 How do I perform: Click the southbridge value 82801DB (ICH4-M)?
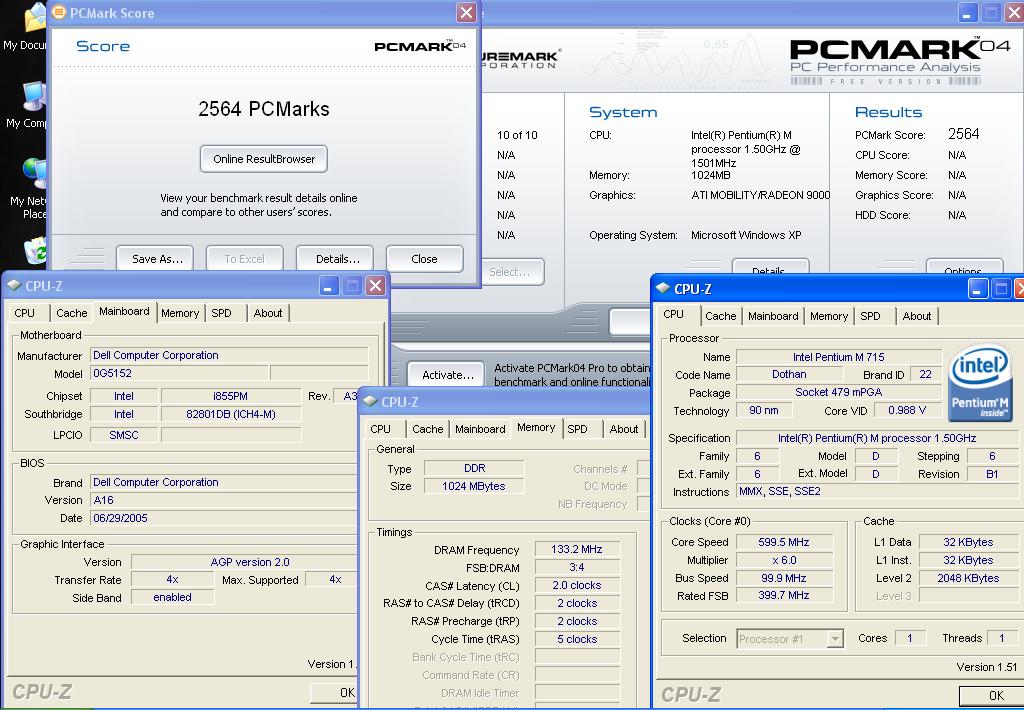231,414
